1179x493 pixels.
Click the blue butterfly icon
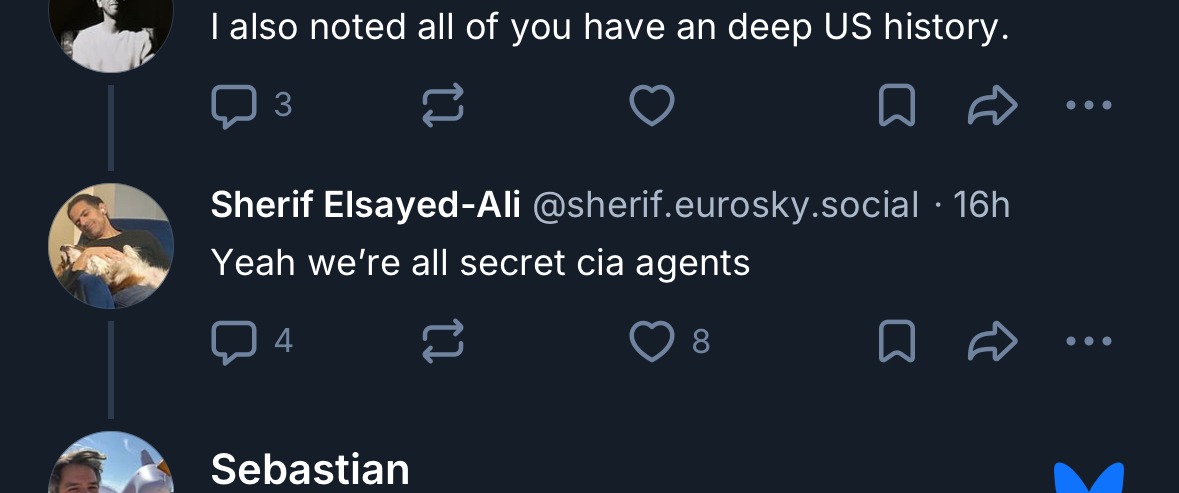click(1089, 478)
